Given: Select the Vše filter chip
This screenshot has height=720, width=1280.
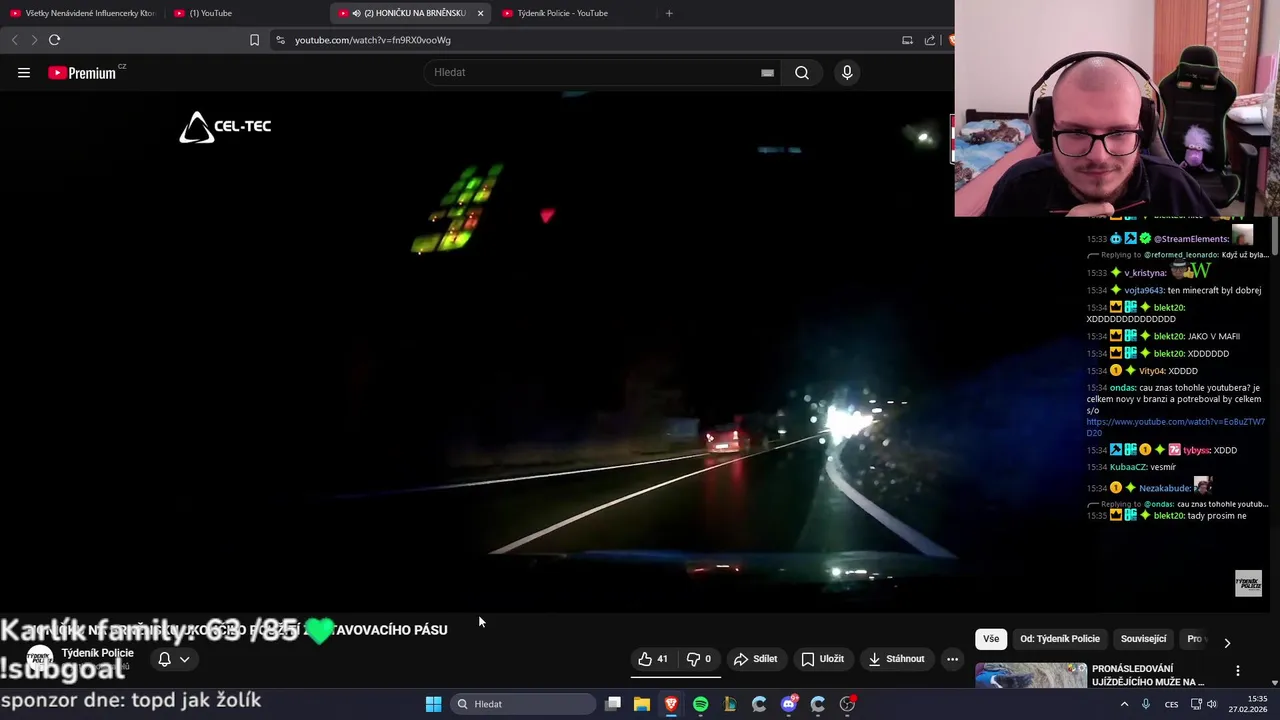Looking at the screenshot, I should tap(990, 639).
